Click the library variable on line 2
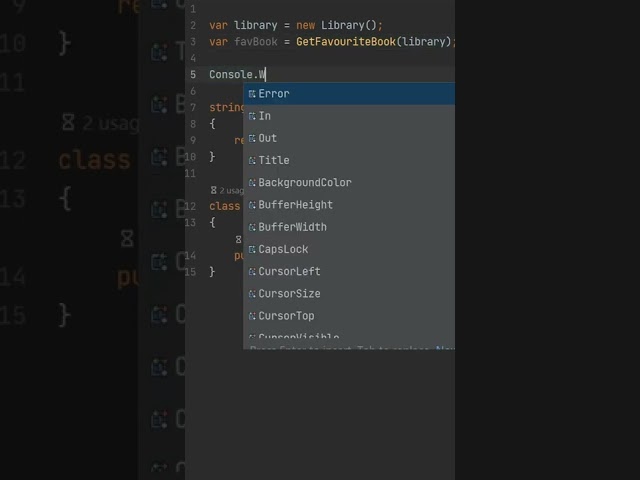This screenshot has height=480, width=640. (x=256, y=25)
